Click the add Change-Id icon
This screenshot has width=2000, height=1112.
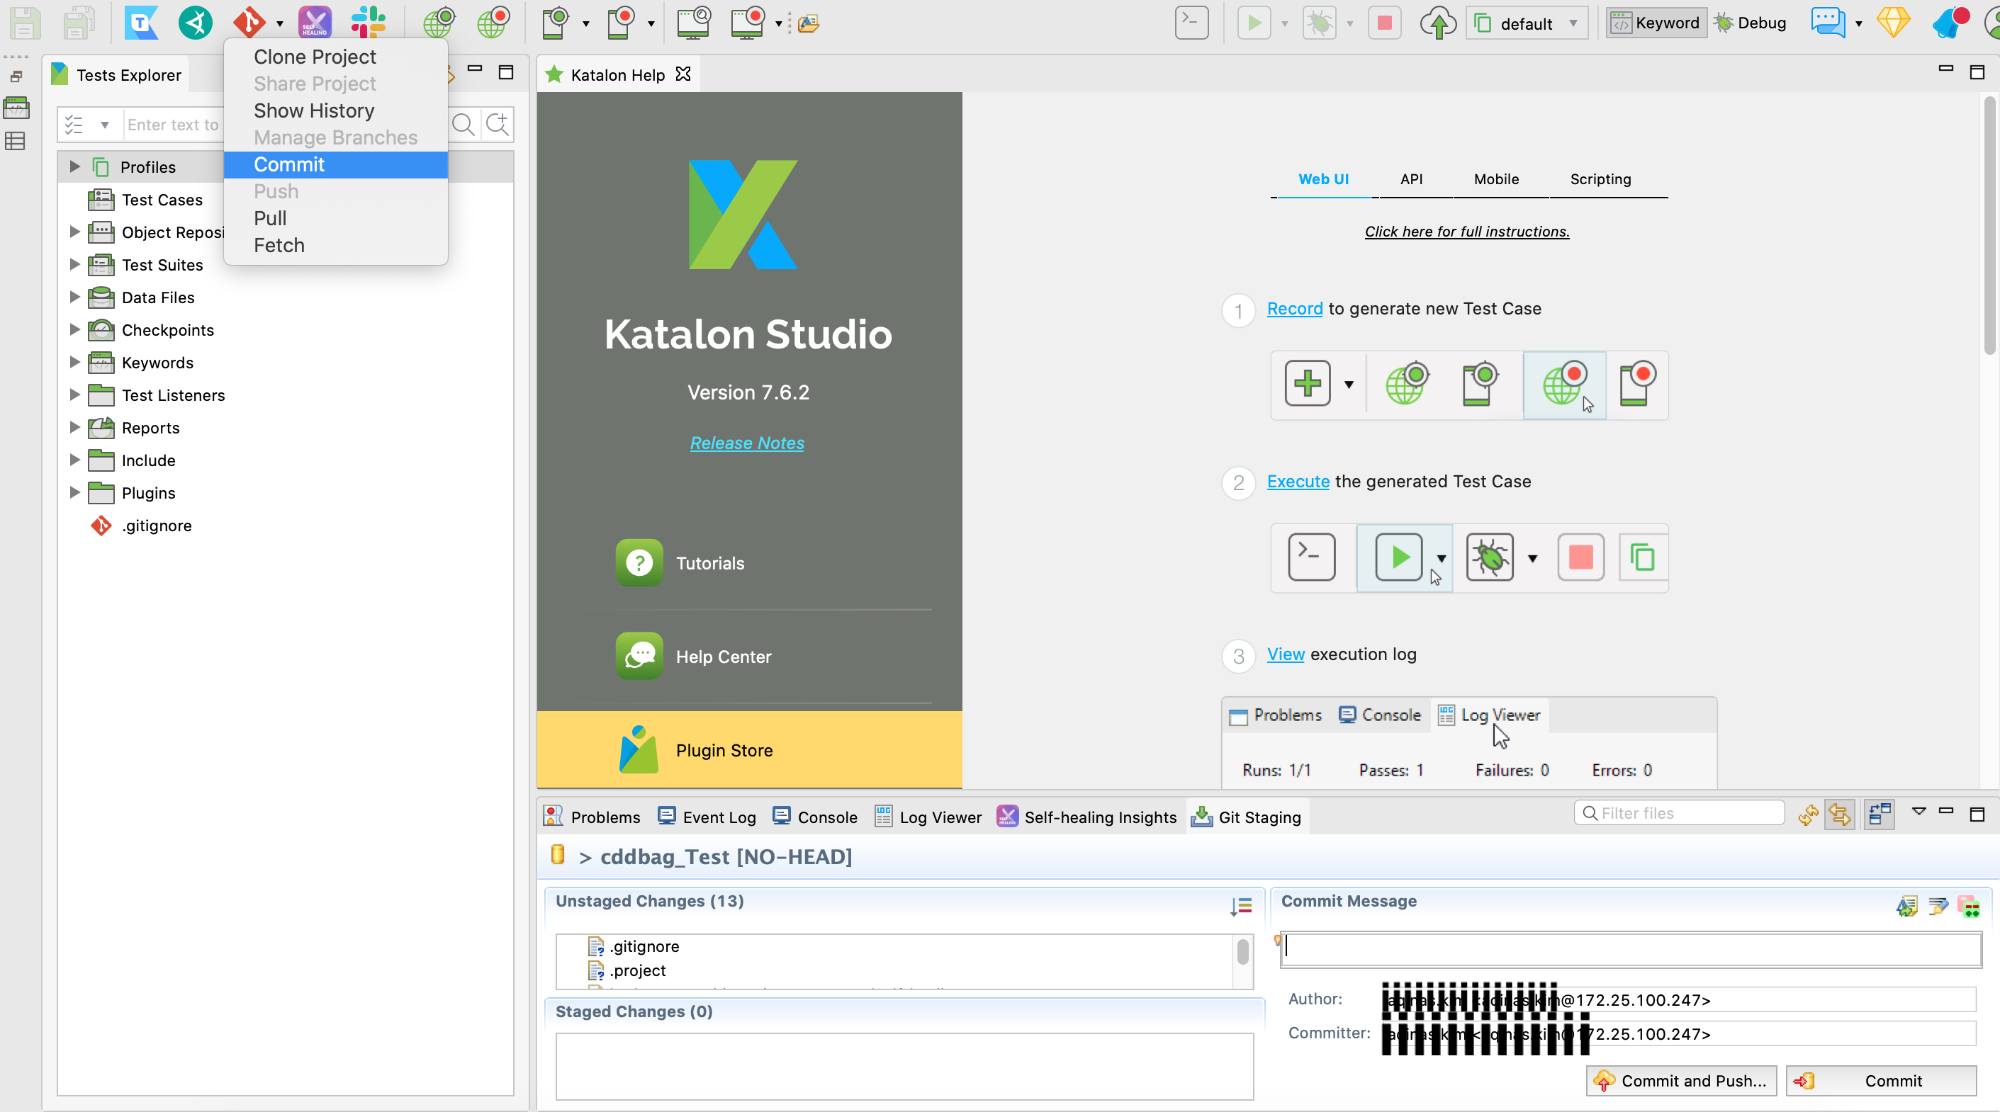coord(1969,906)
